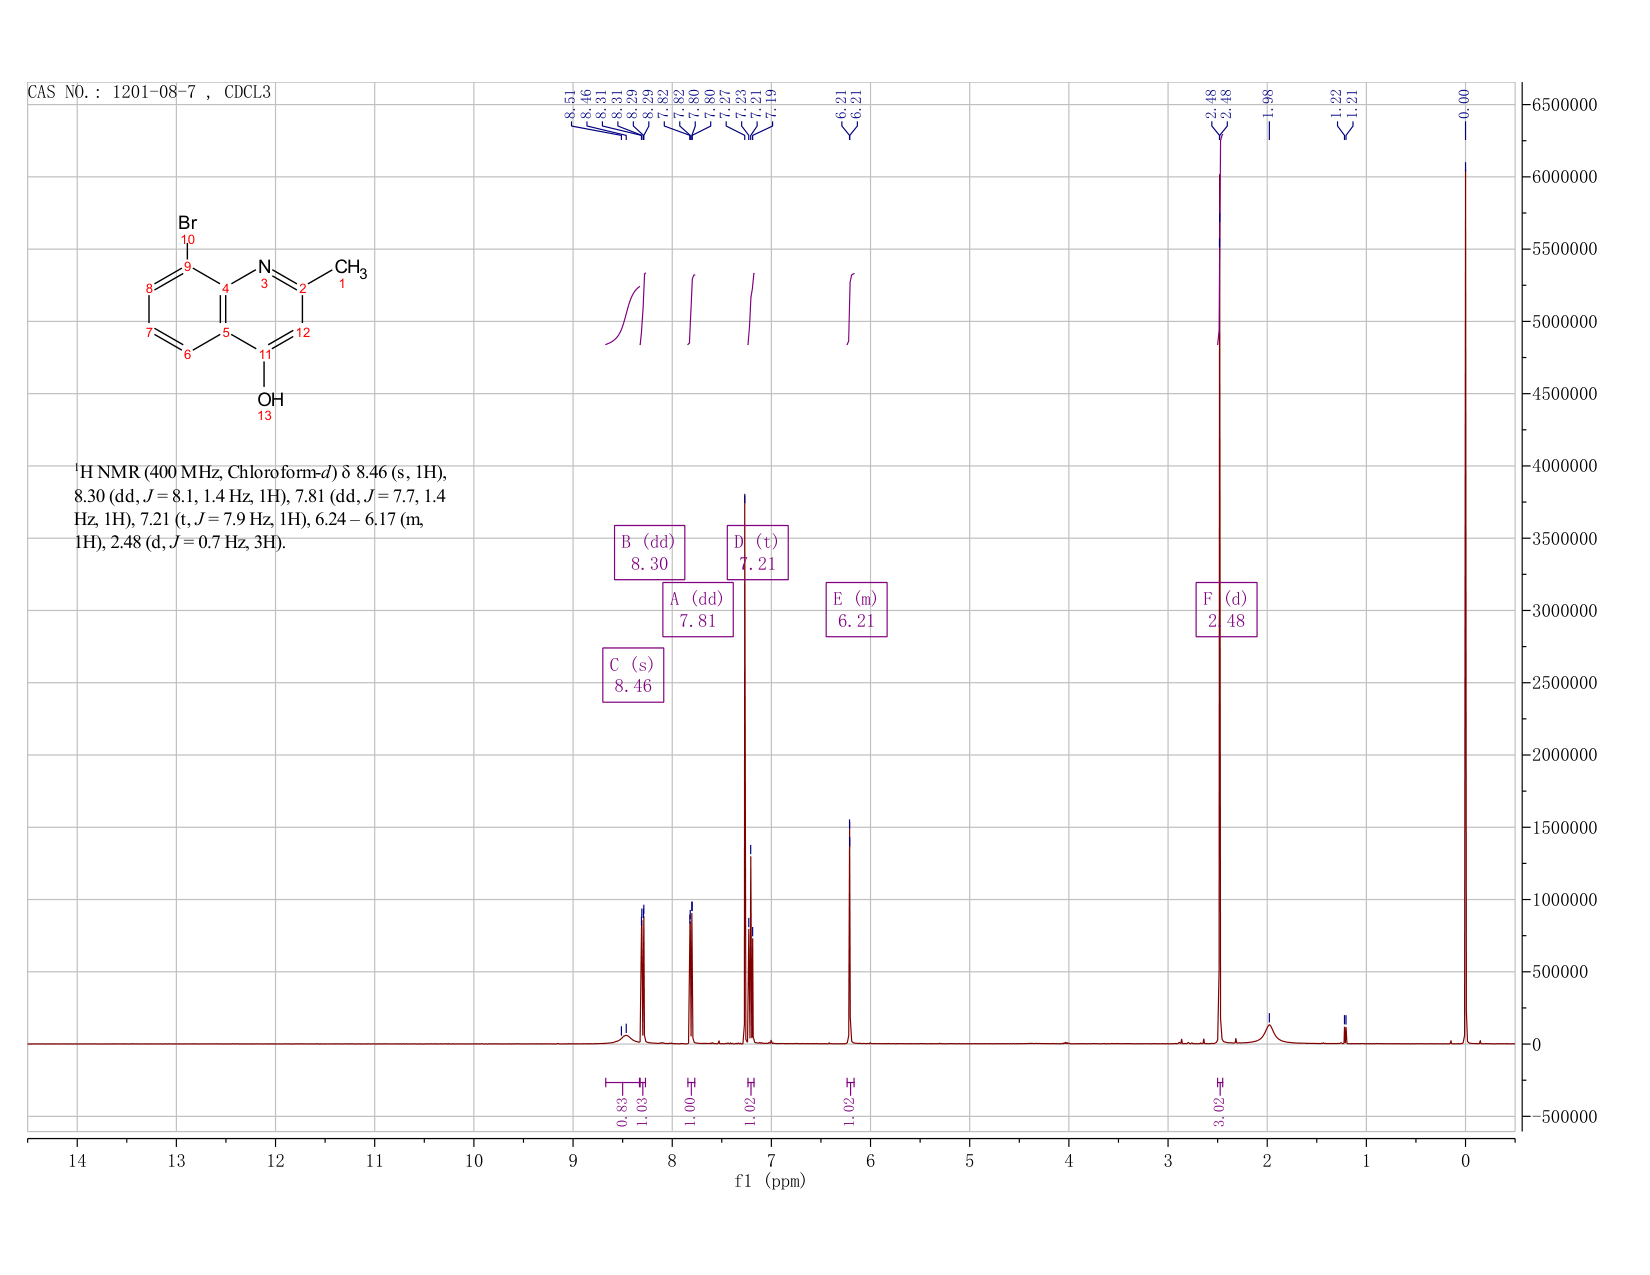Click the C (s) 8.46 multiplet label
Viewport: 1650px width, 1275px height.
633,675
